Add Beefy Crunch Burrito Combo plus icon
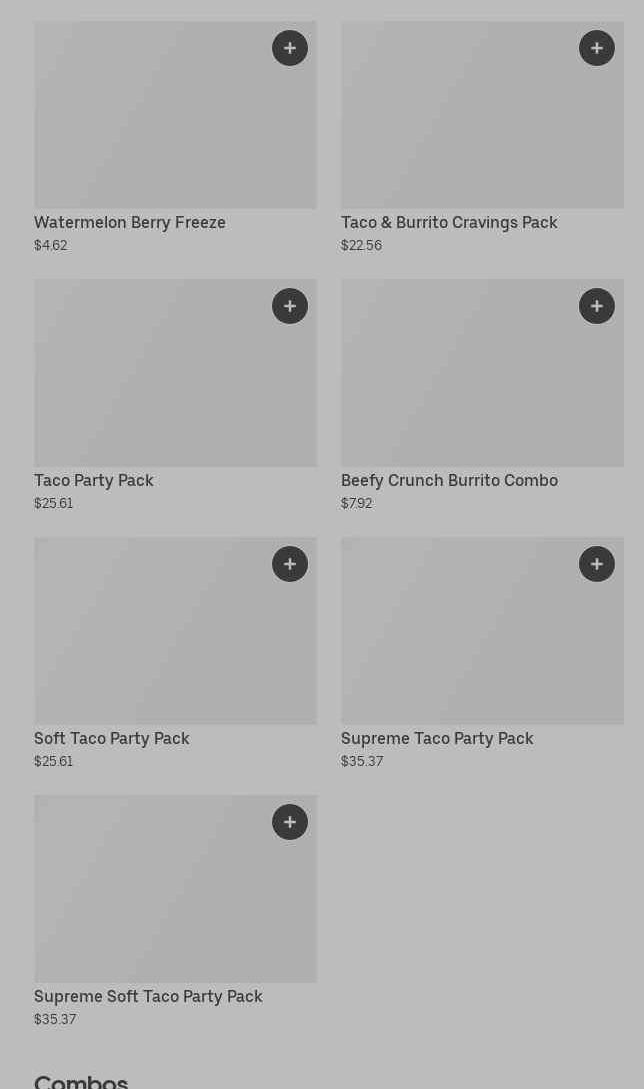Screen dimensions: 644x1089 click(x=597, y=306)
